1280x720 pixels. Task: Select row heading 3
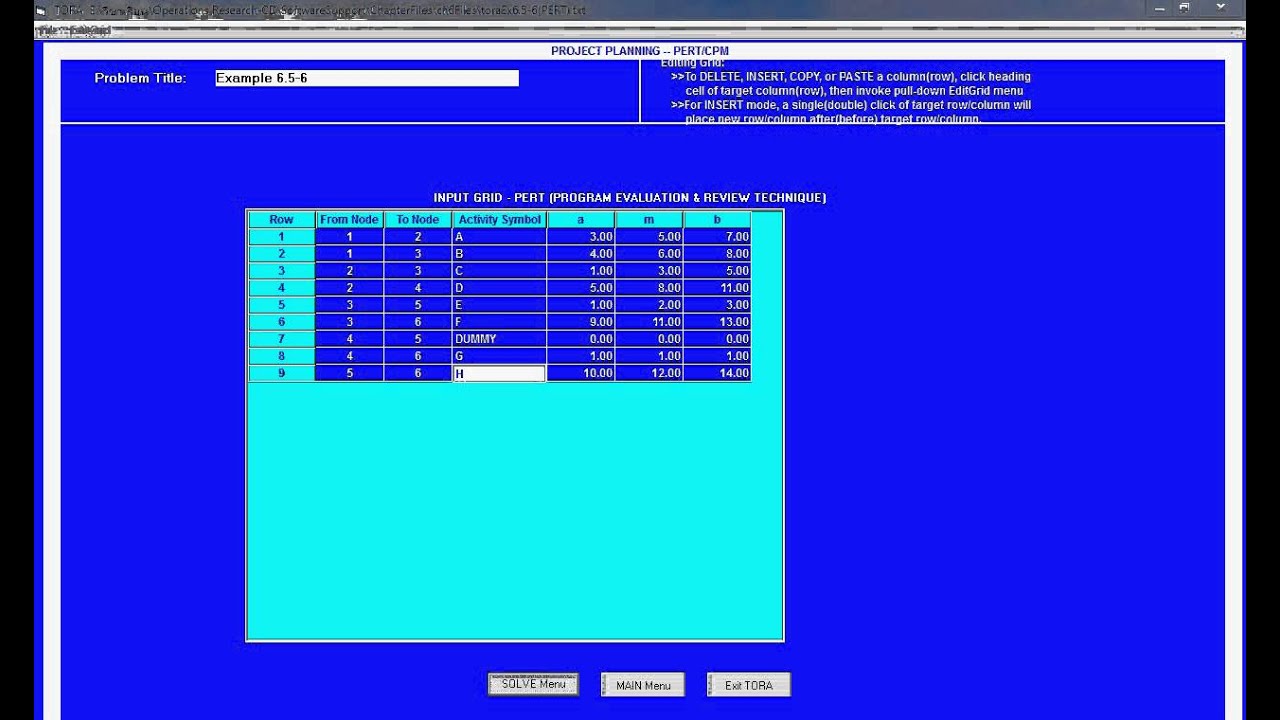point(281,271)
